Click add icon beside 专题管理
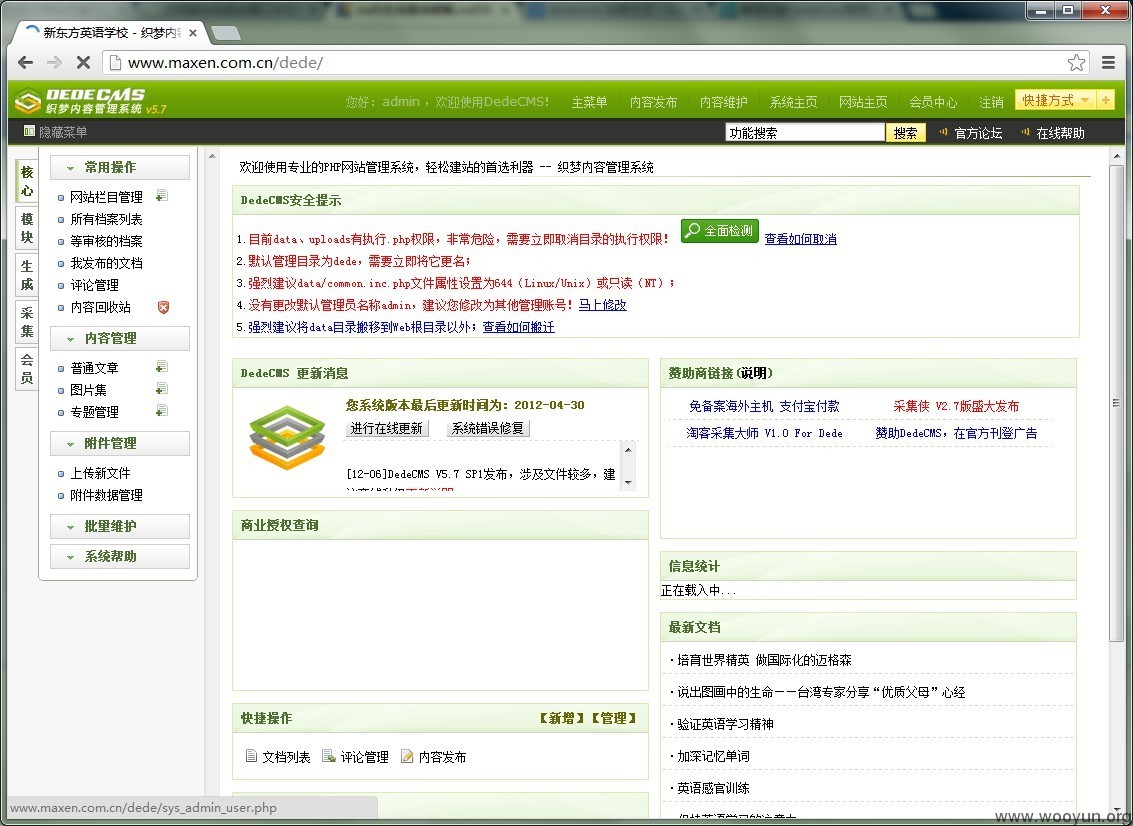The height and width of the screenshot is (826, 1133). tap(163, 410)
